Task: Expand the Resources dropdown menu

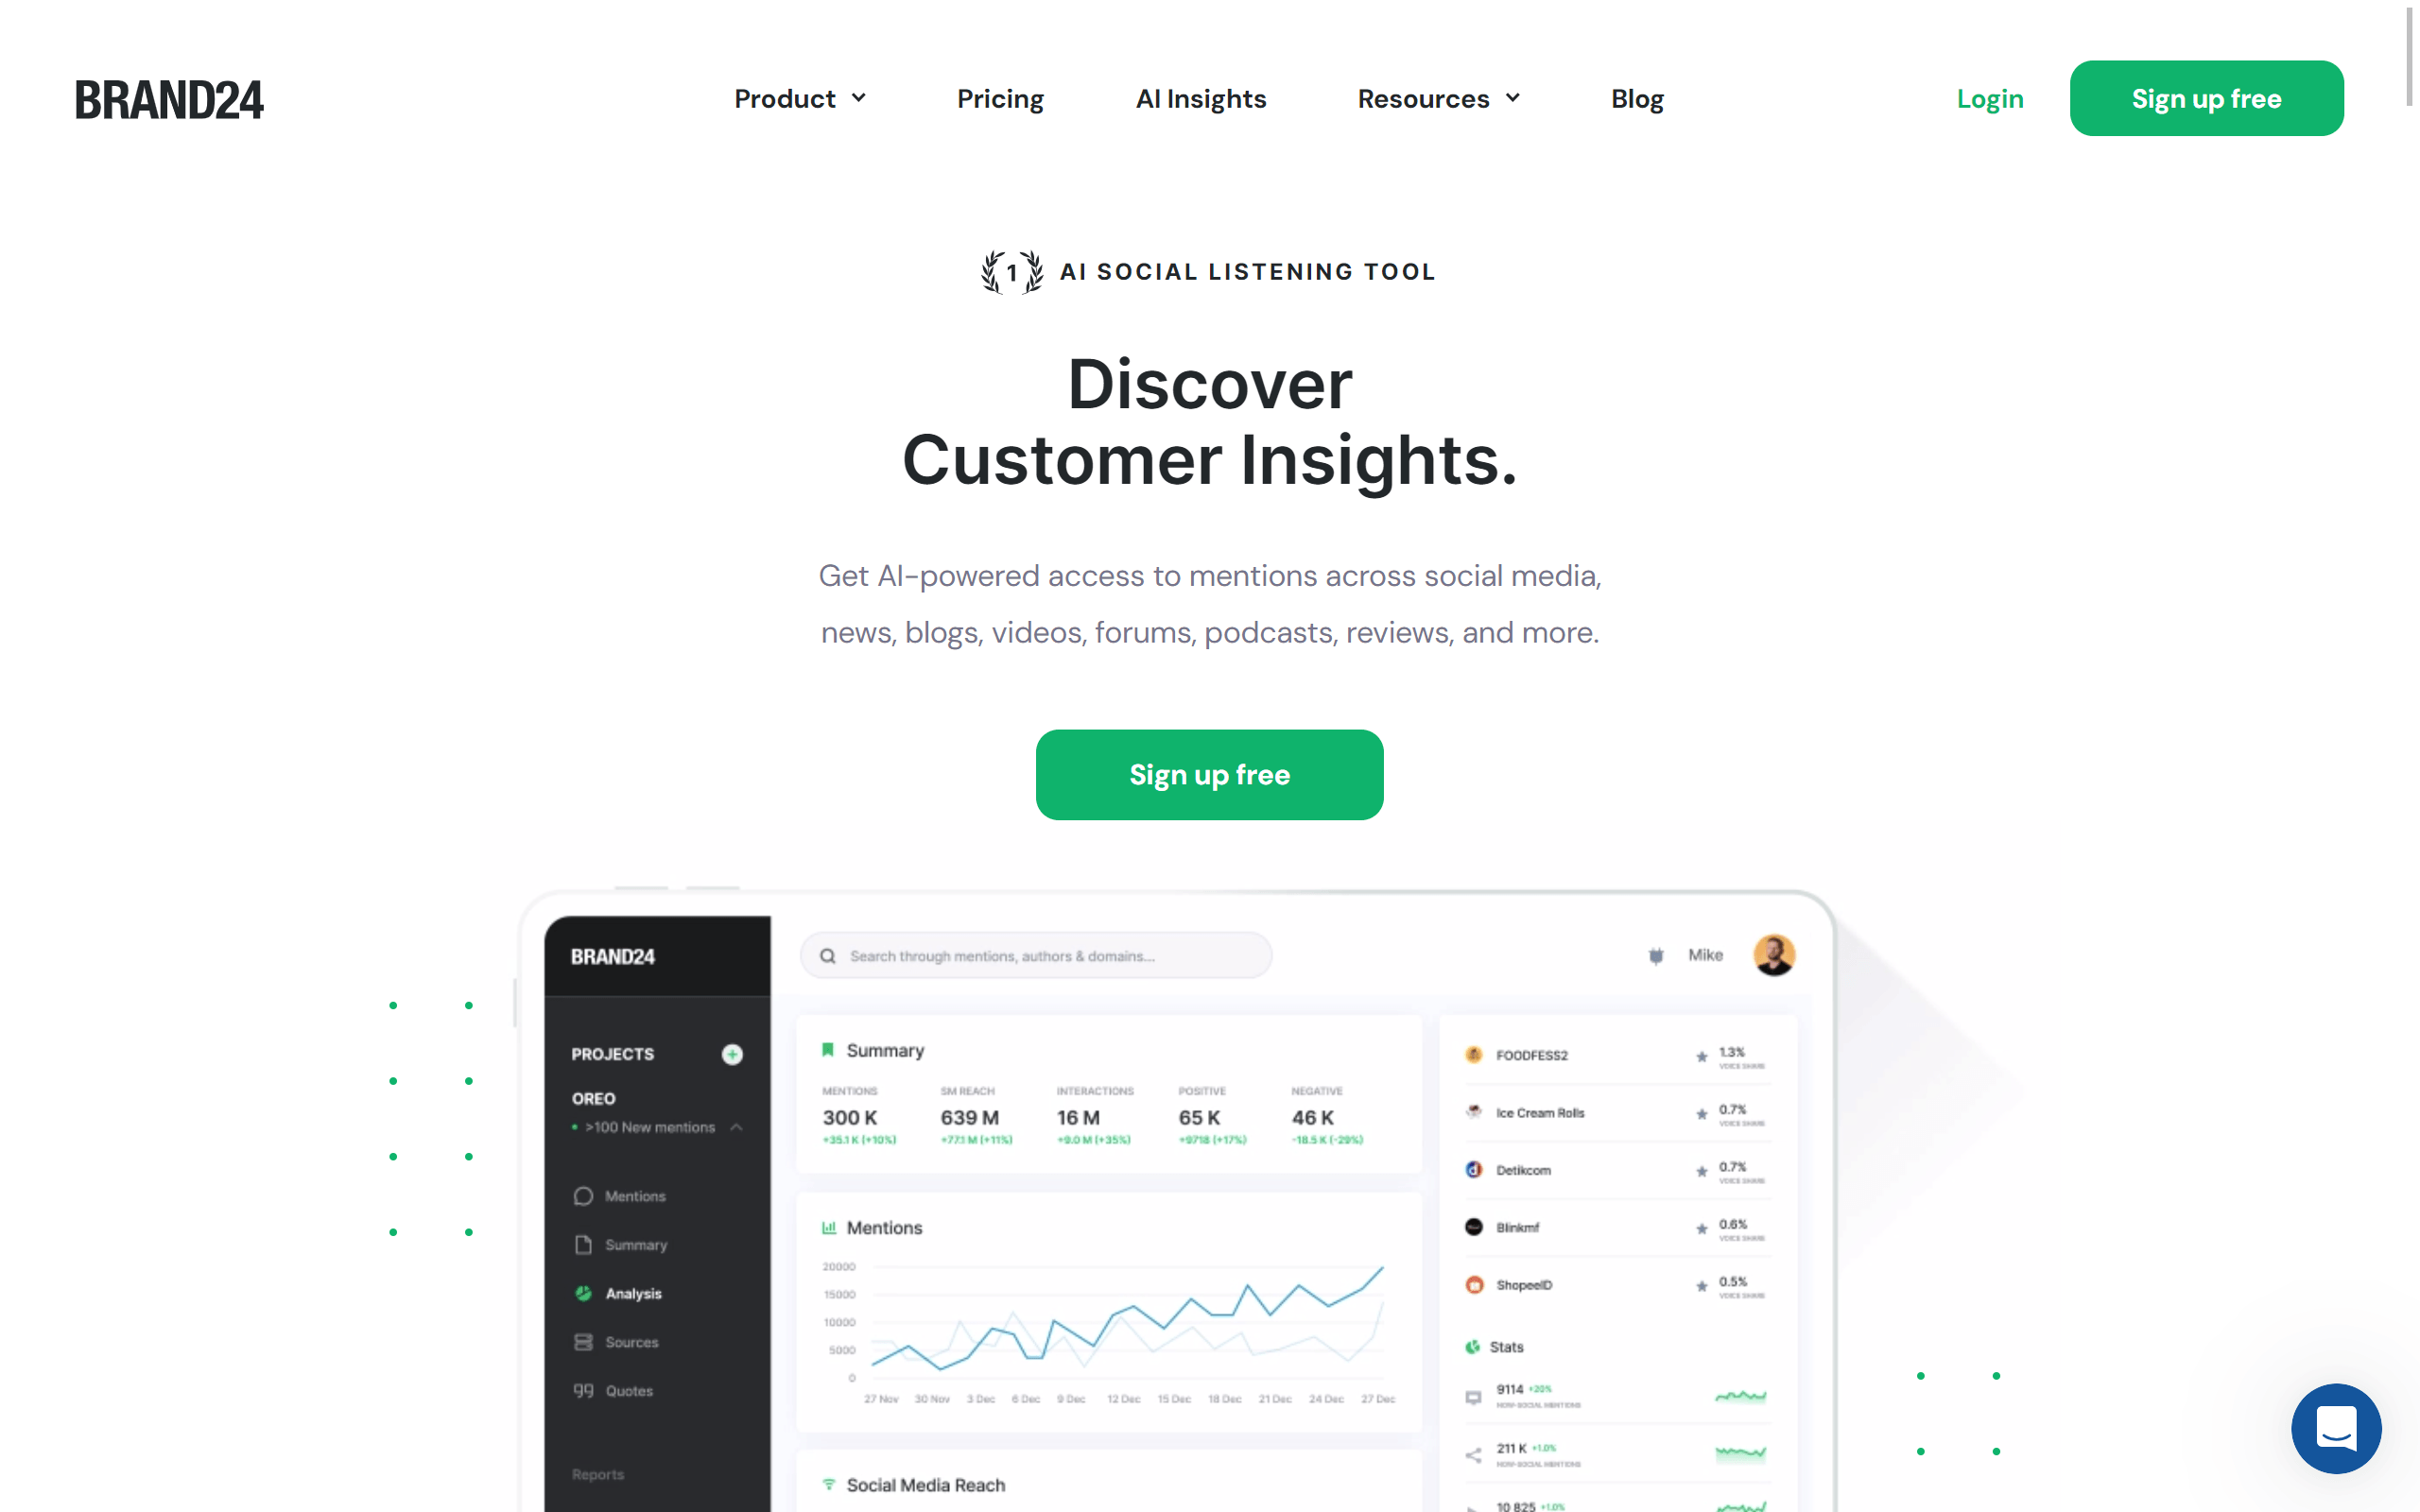Action: pyautogui.click(x=1436, y=97)
